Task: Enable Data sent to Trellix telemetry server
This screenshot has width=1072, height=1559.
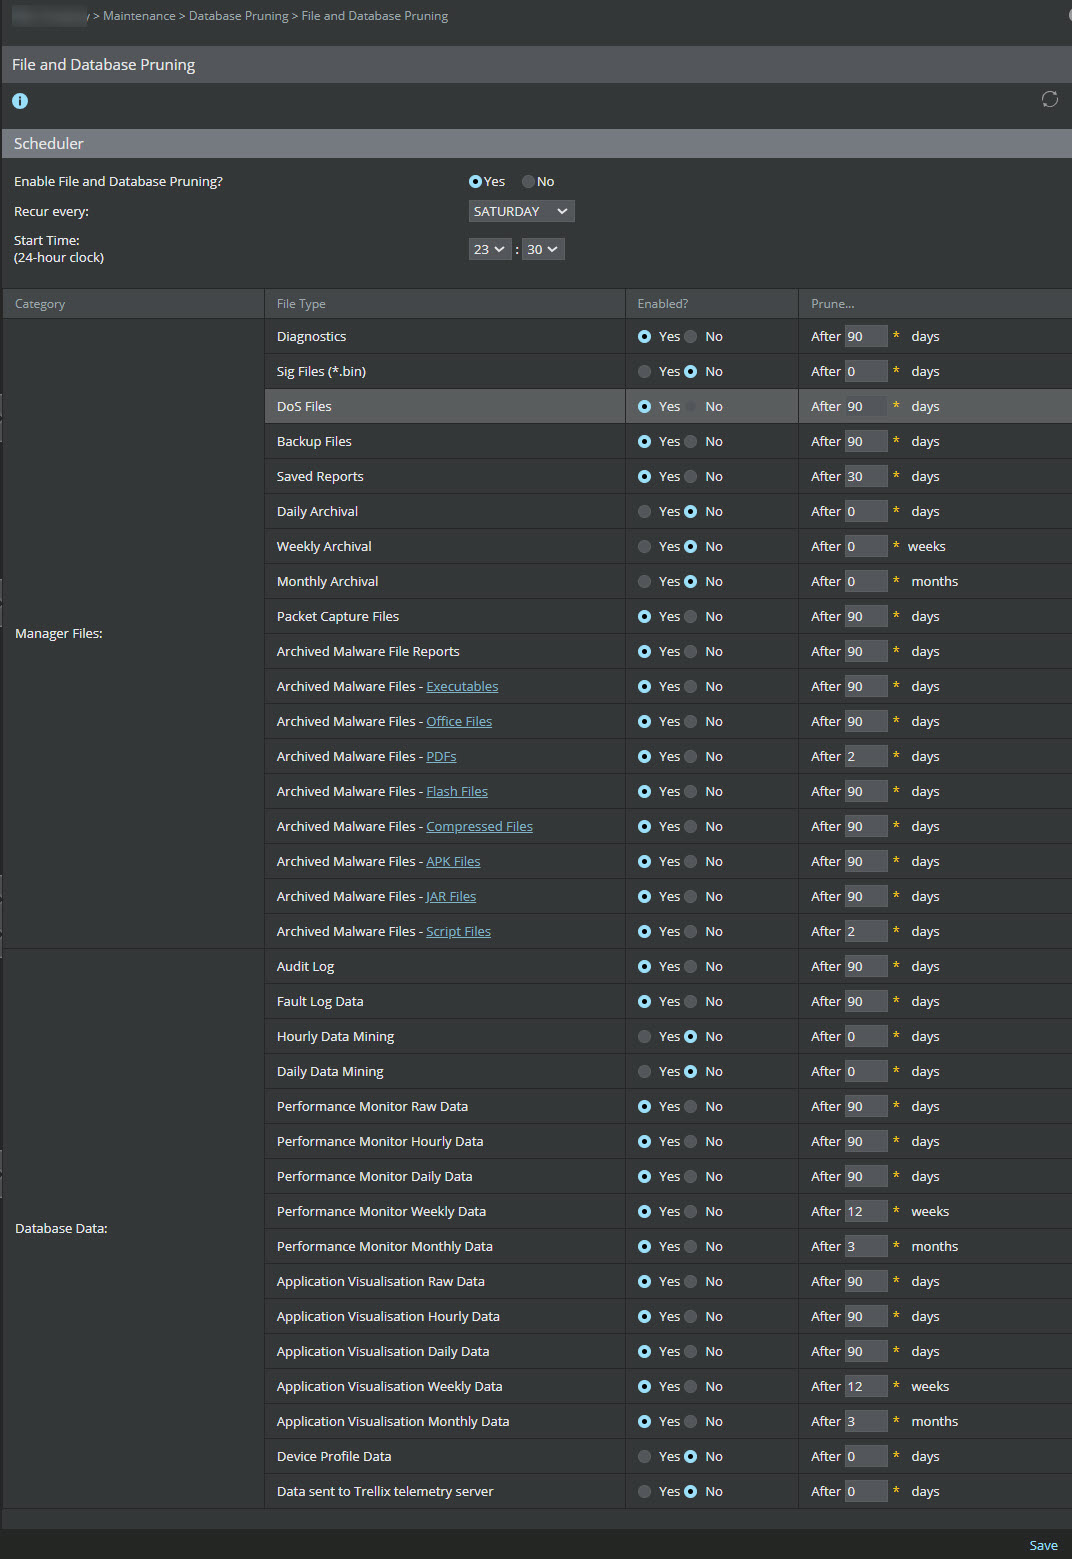Action: (x=644, y=1491)
